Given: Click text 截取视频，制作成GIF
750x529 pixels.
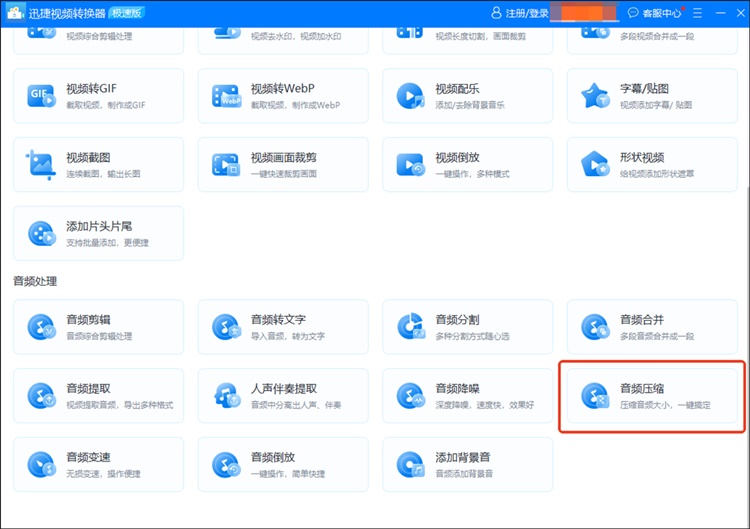Looking at the screenshot, I should tap(105, 105).
